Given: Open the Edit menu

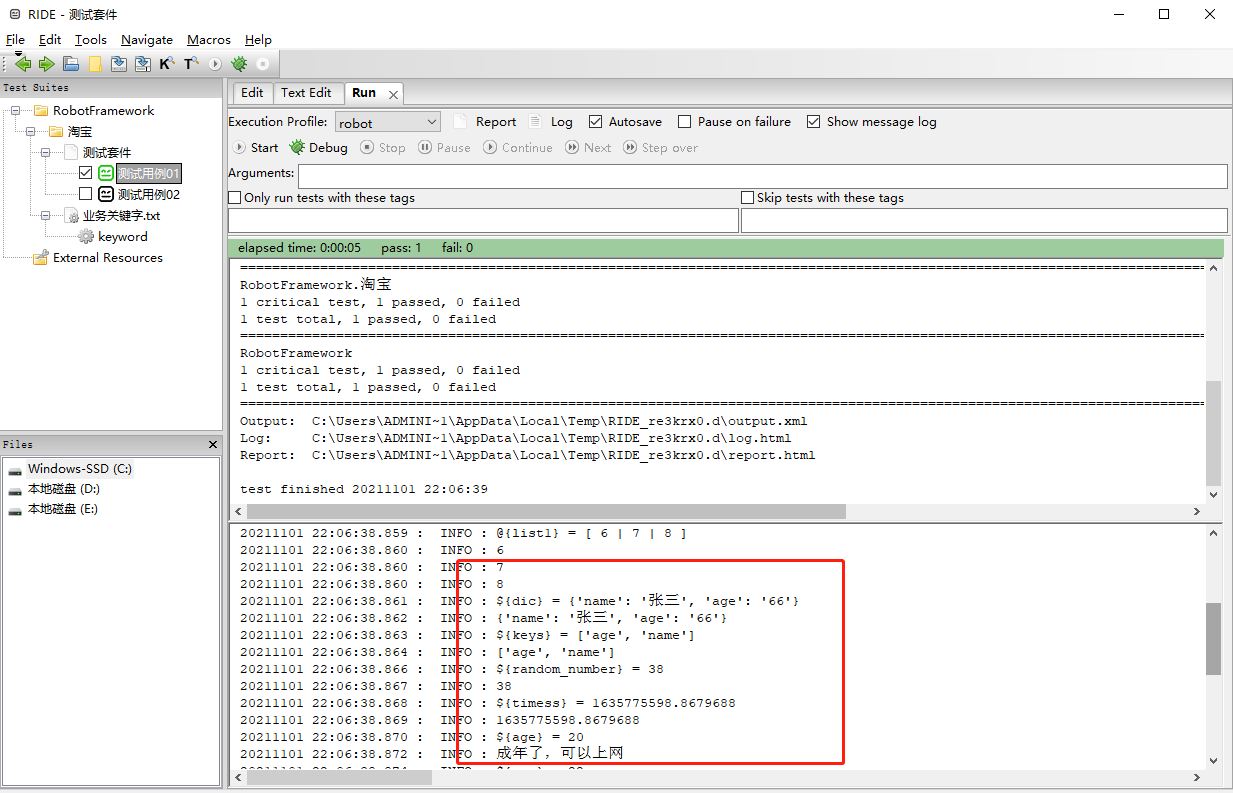Looking at the screenshot, I should (50, 40).
